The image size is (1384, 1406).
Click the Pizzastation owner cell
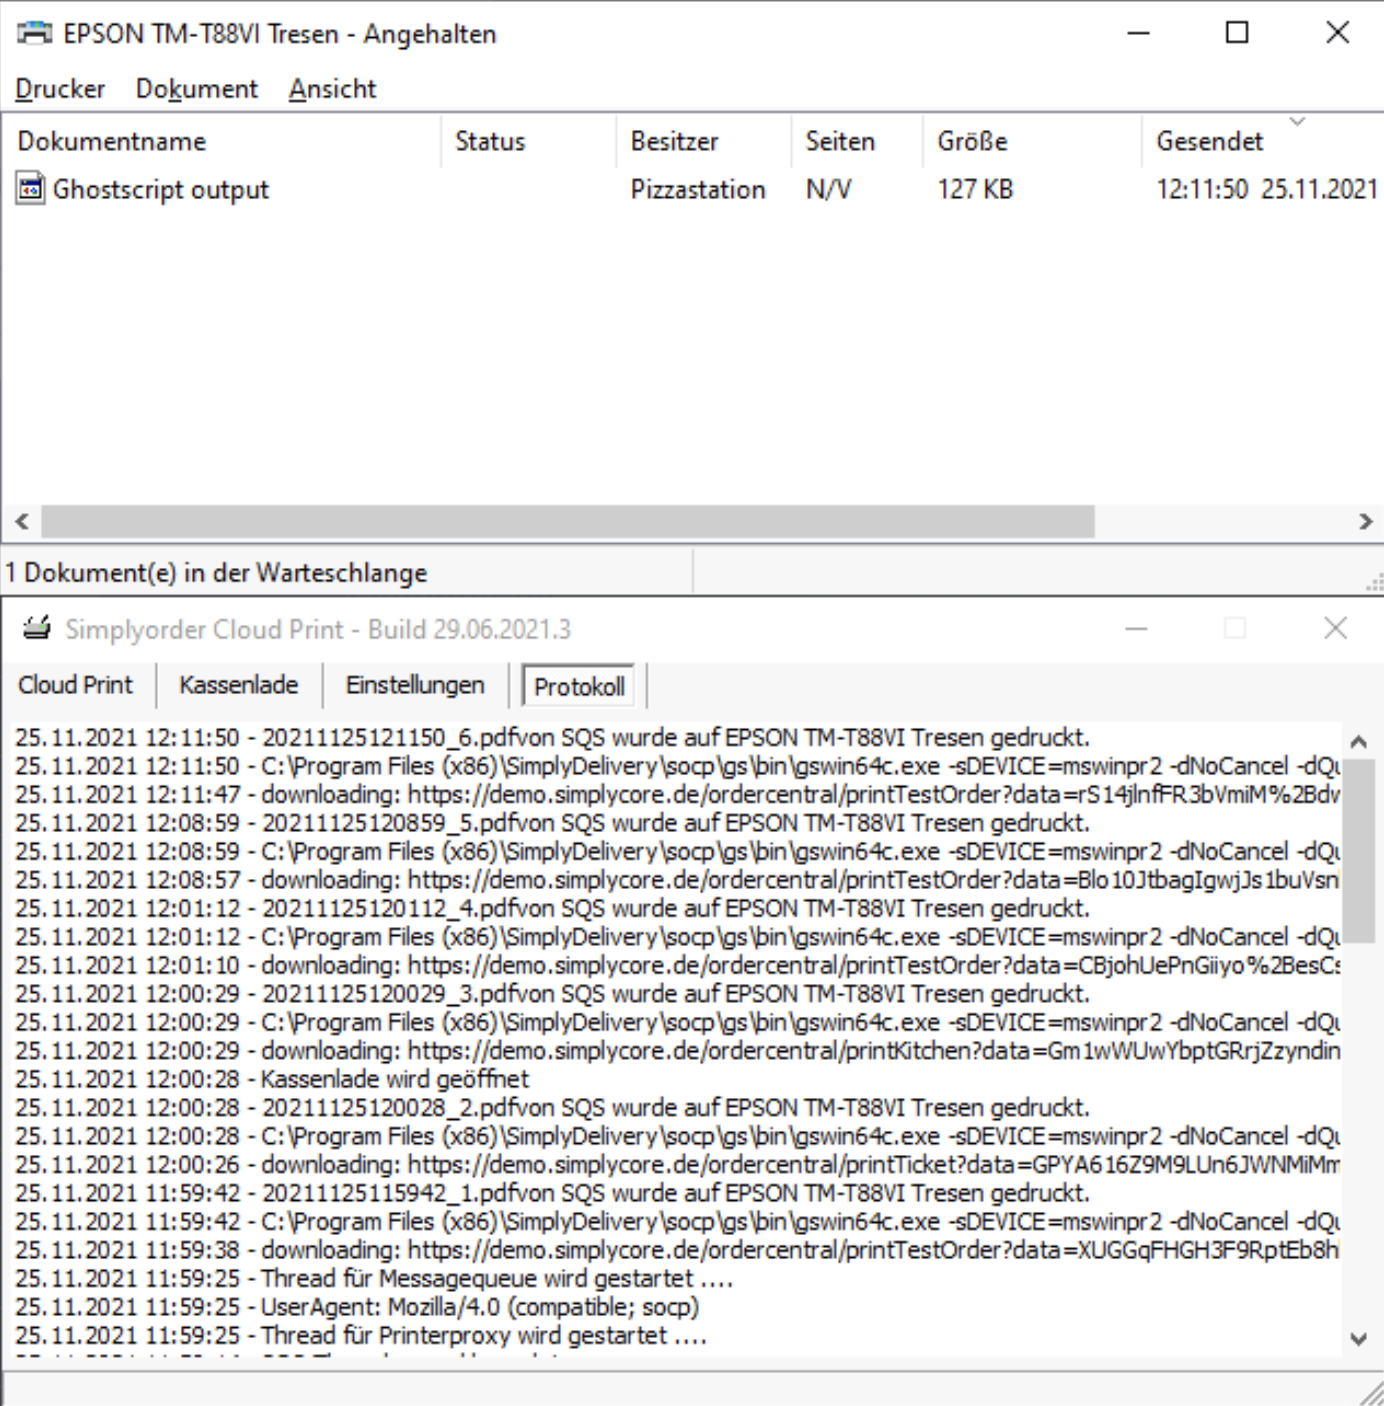(697, 189)
